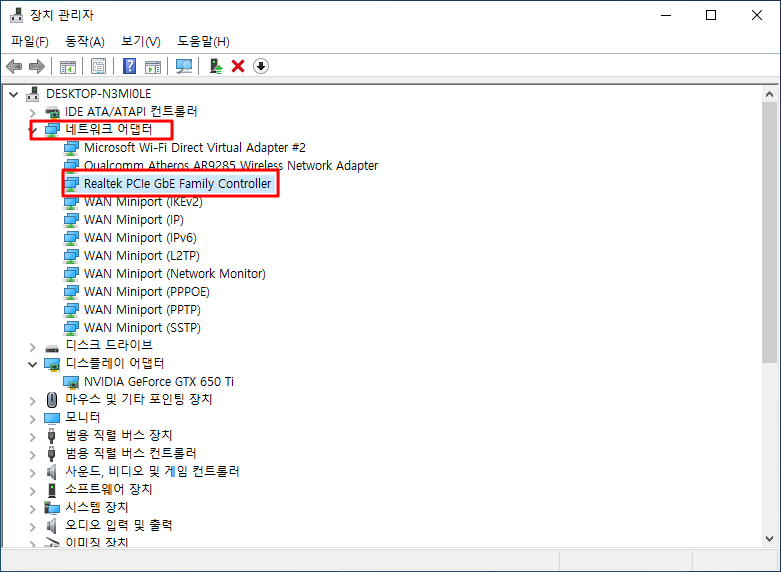The width and height of the screenshot is (781, 572).
Task: Click the vertical scrollbar thumb
Action: point(769,232)
